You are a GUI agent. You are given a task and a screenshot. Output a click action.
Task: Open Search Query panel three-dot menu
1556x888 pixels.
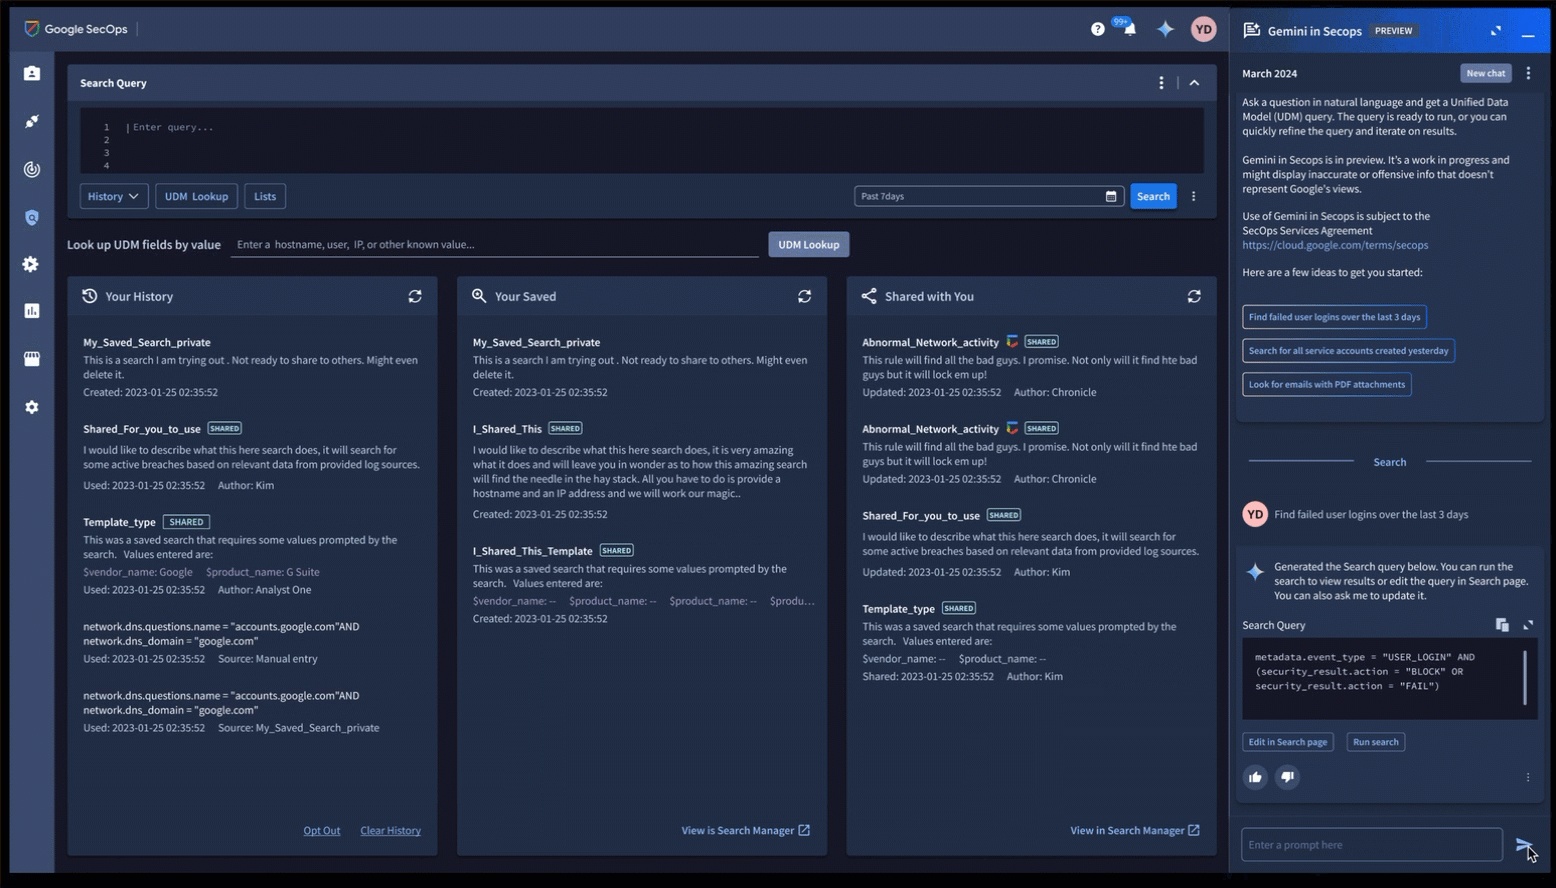click(1161, 83)
